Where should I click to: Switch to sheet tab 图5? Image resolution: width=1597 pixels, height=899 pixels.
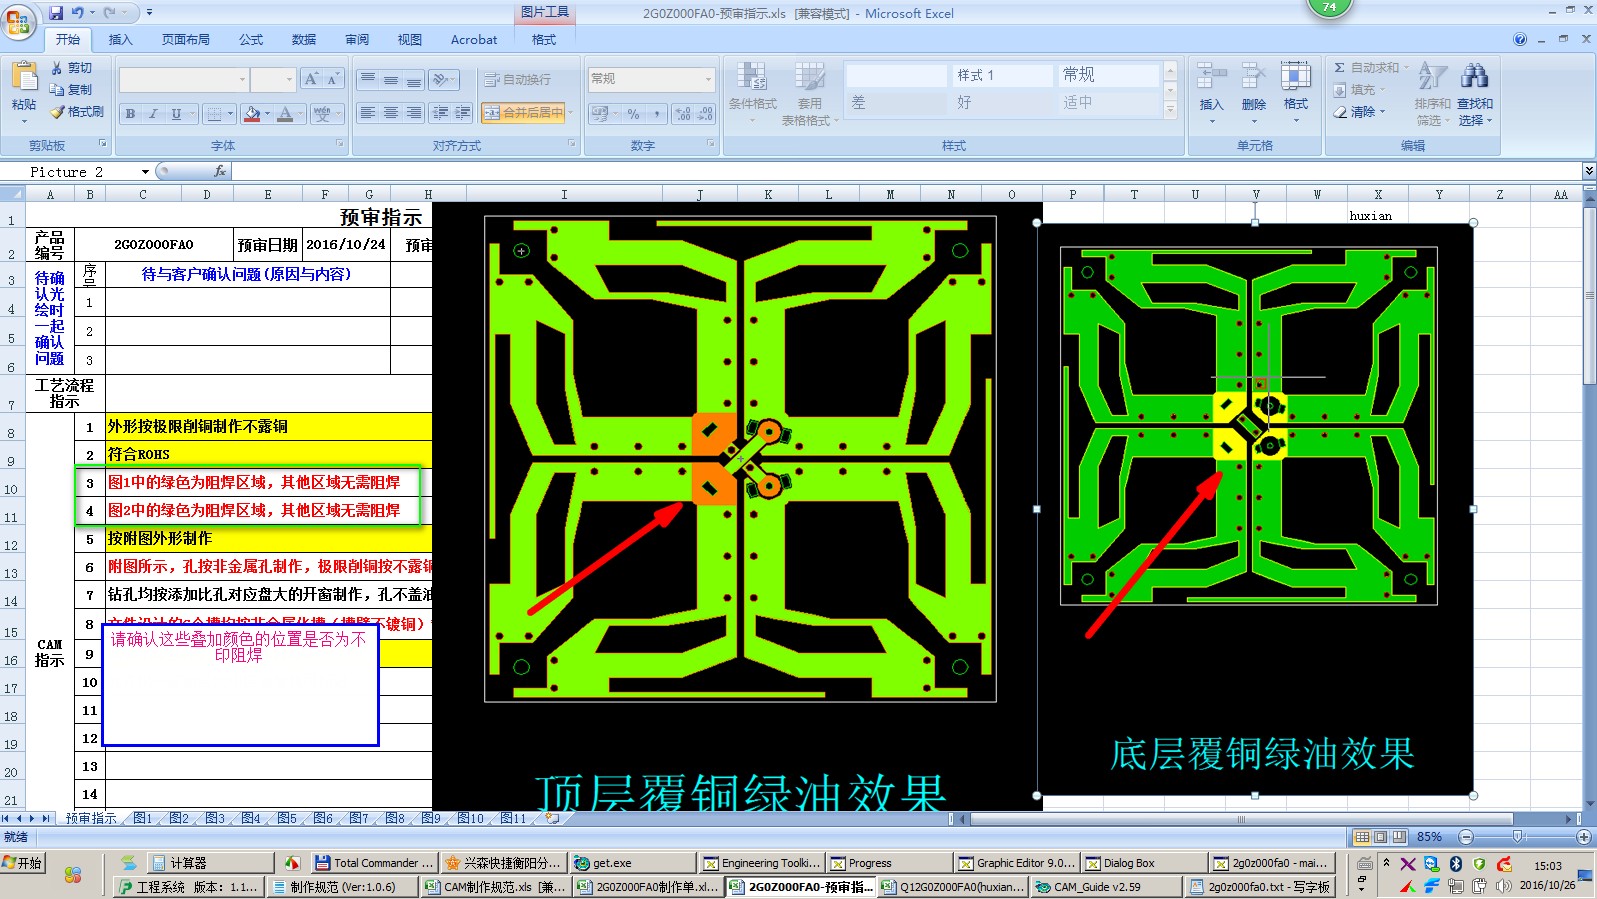coord(286,818)
